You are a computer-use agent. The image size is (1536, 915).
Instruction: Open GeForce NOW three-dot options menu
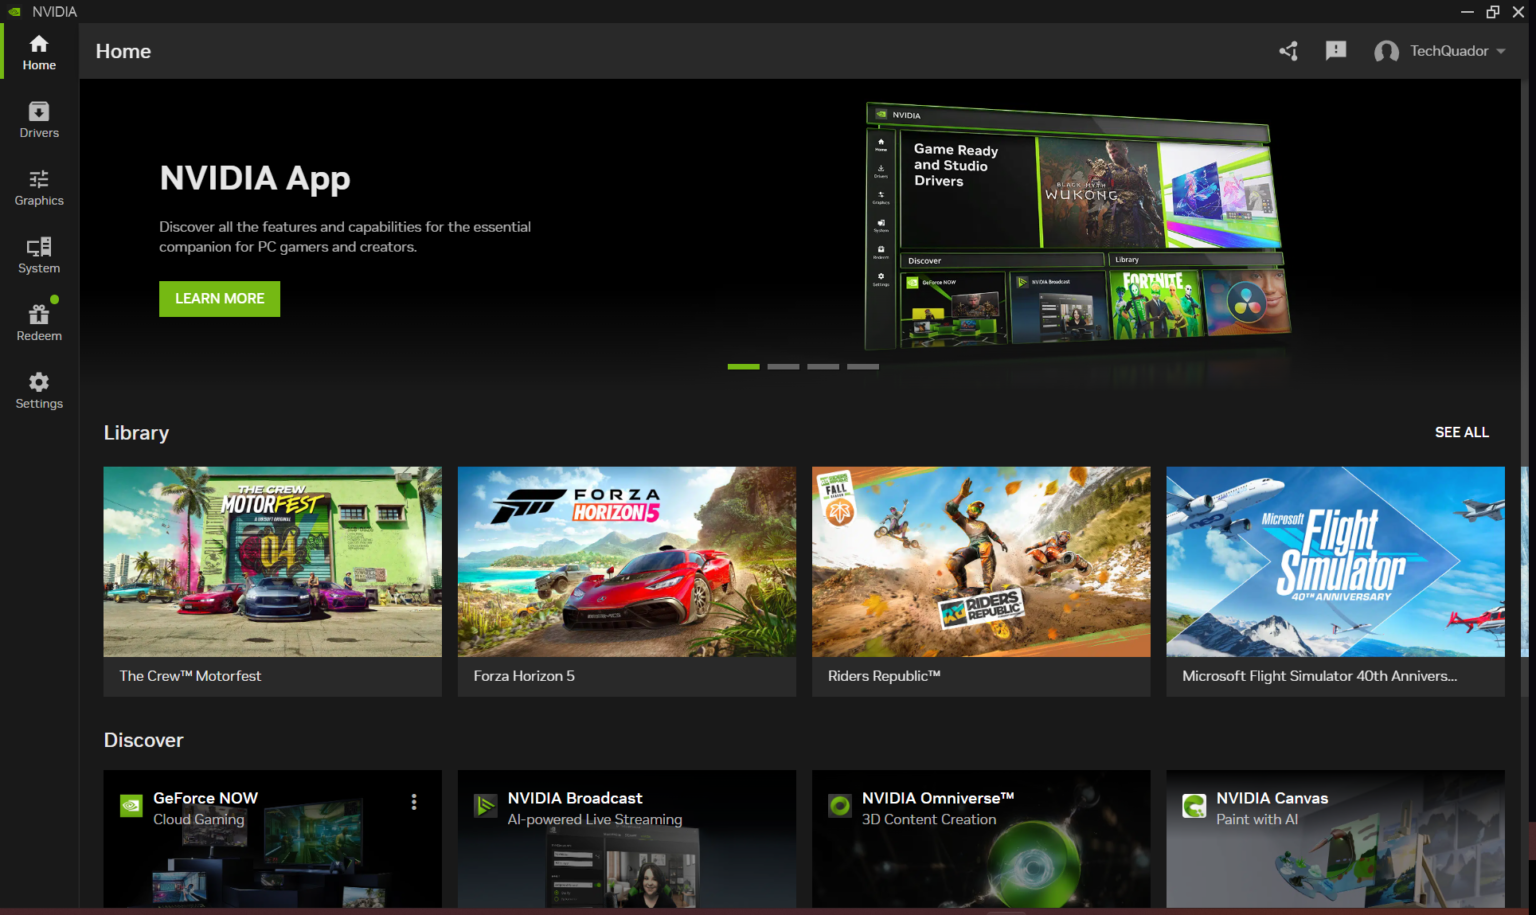click(x=414, y=802)
